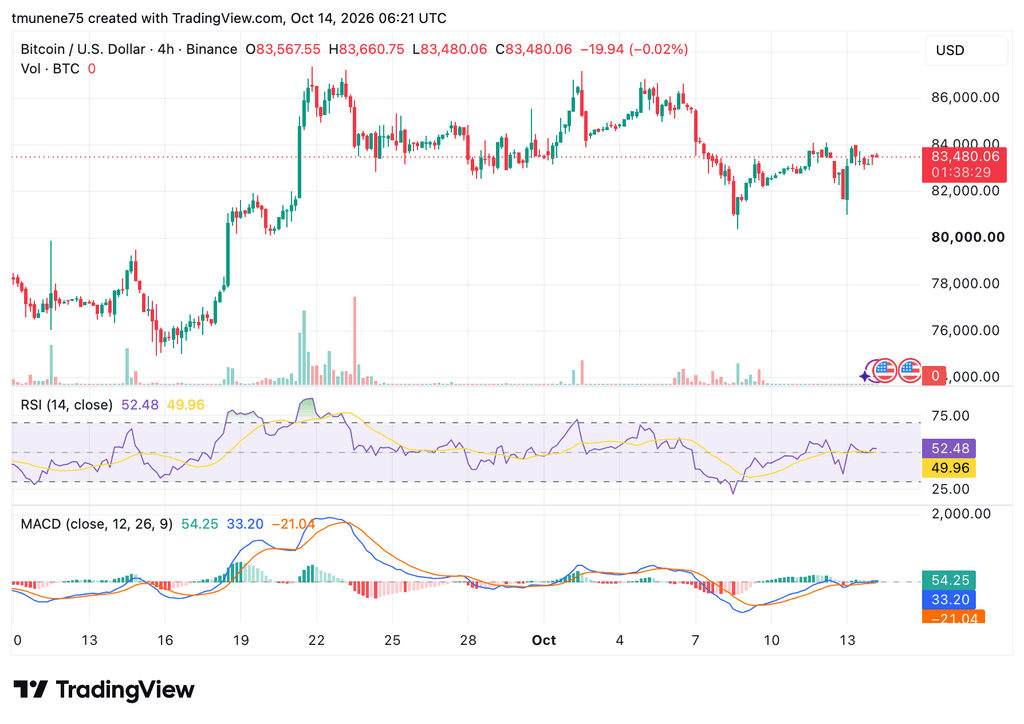Click the candle countdown timer 01:38:29

click(x=961, y=173)
